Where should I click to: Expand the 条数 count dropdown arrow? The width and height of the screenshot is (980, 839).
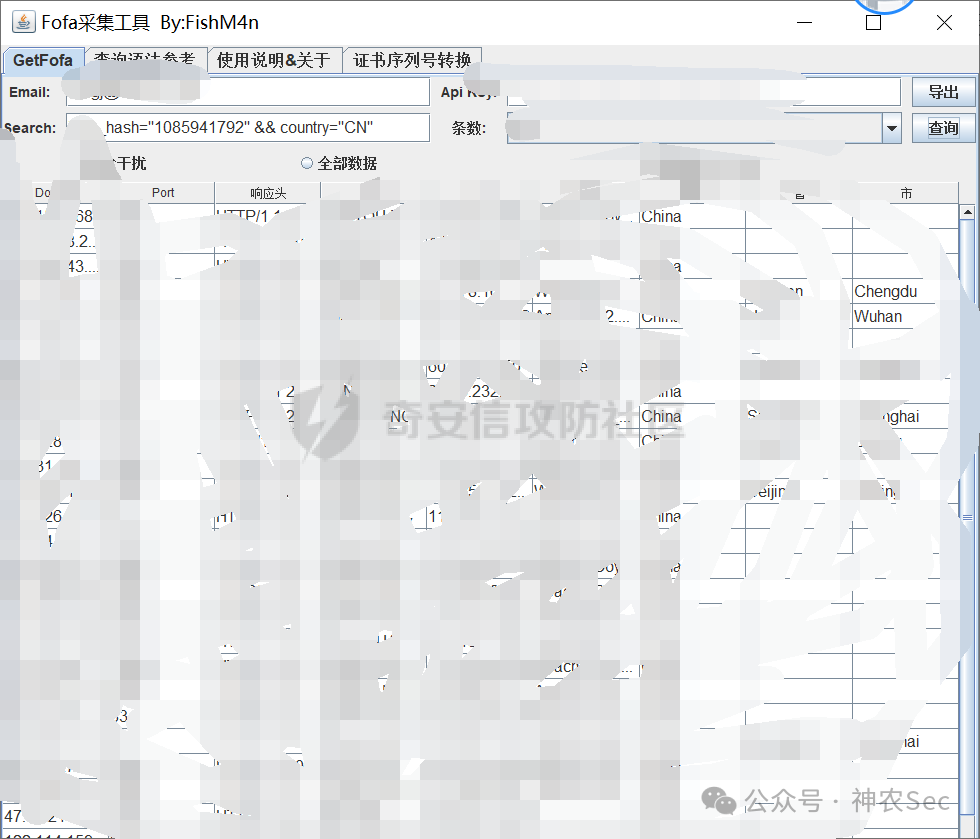892,128
